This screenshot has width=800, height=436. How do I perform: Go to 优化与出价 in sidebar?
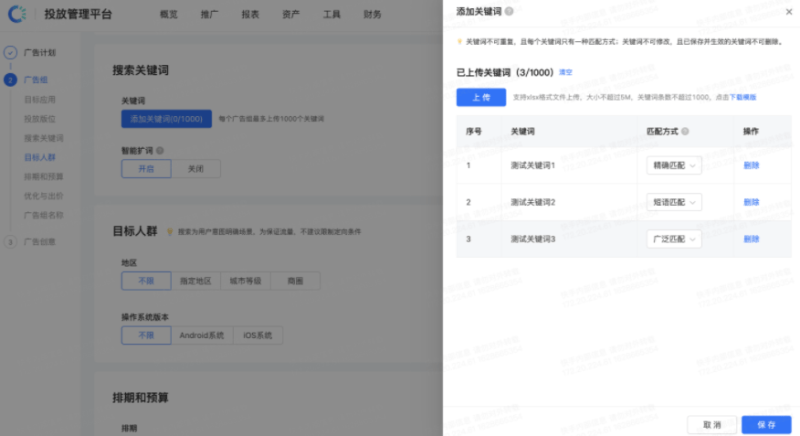tap(44, 196)
